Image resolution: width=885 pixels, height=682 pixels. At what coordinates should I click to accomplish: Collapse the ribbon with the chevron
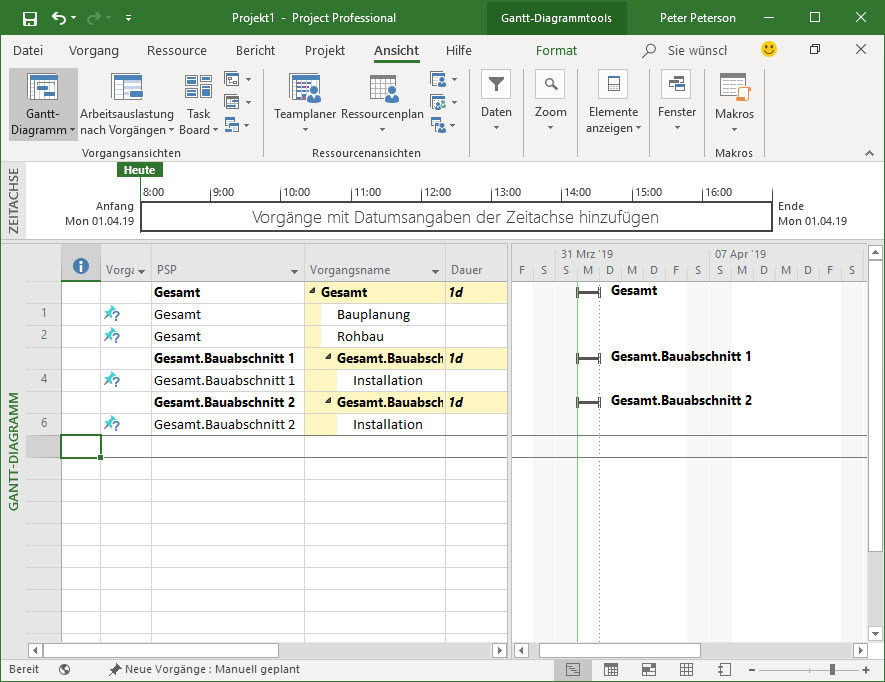coord(869,153)
